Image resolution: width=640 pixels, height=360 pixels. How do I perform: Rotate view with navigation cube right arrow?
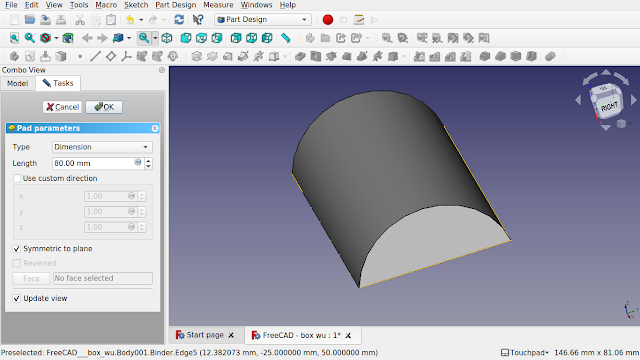click(x=633, y=100)
